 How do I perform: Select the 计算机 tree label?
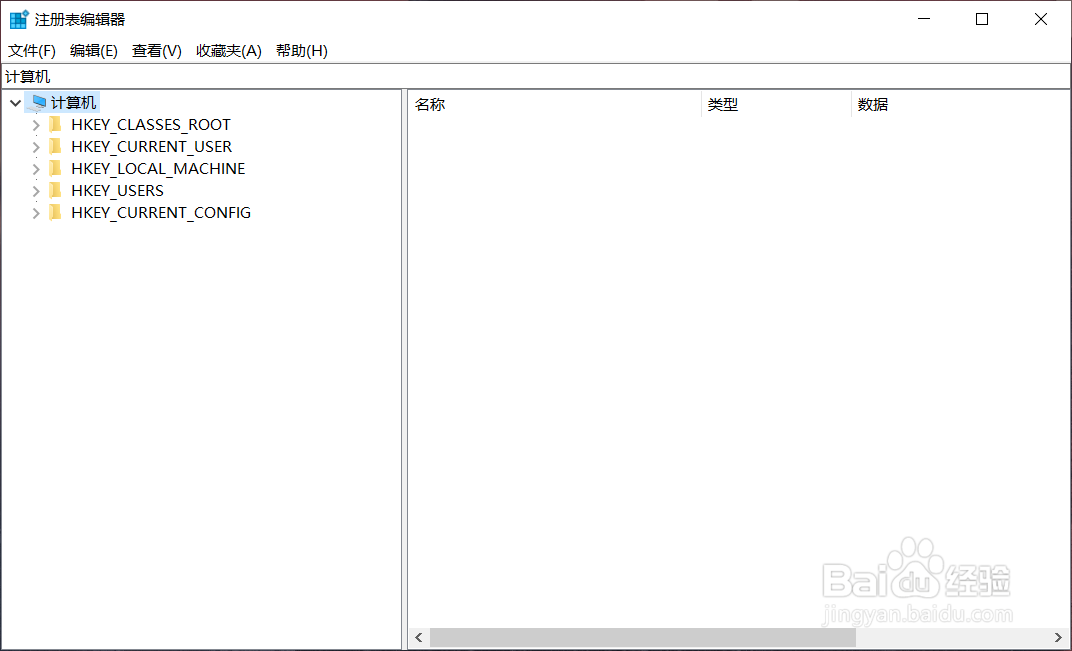(x=74, y=103)
